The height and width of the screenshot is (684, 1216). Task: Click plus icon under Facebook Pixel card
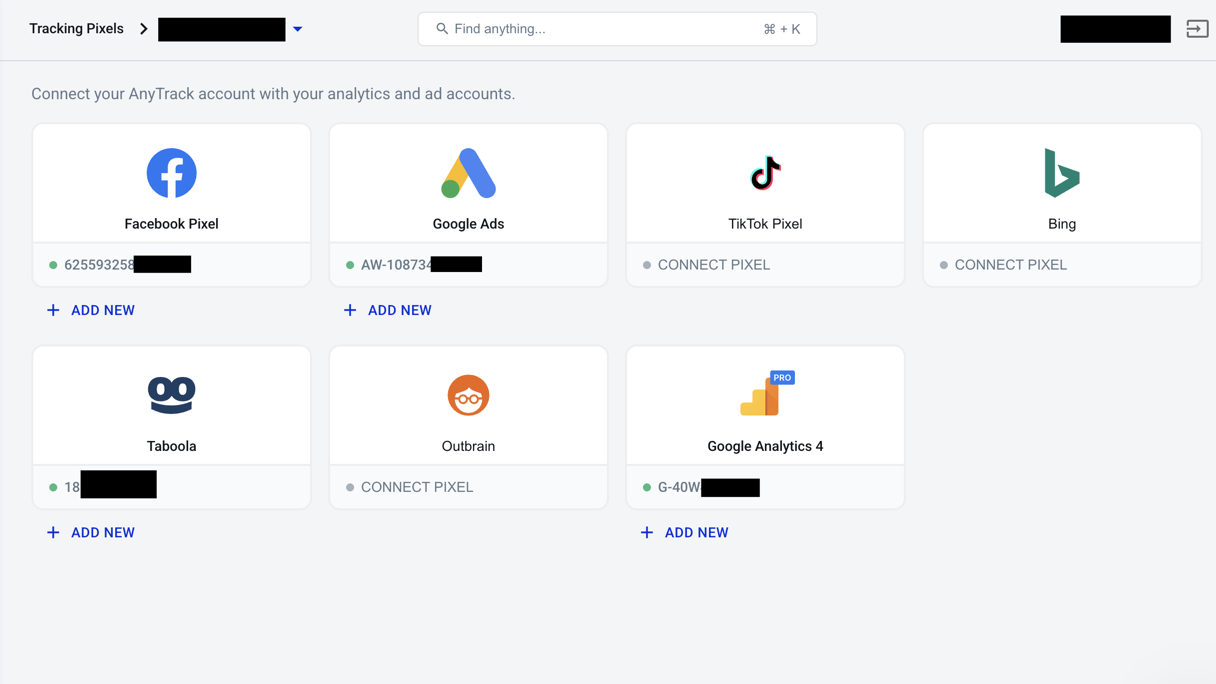[x=53, y=310]
